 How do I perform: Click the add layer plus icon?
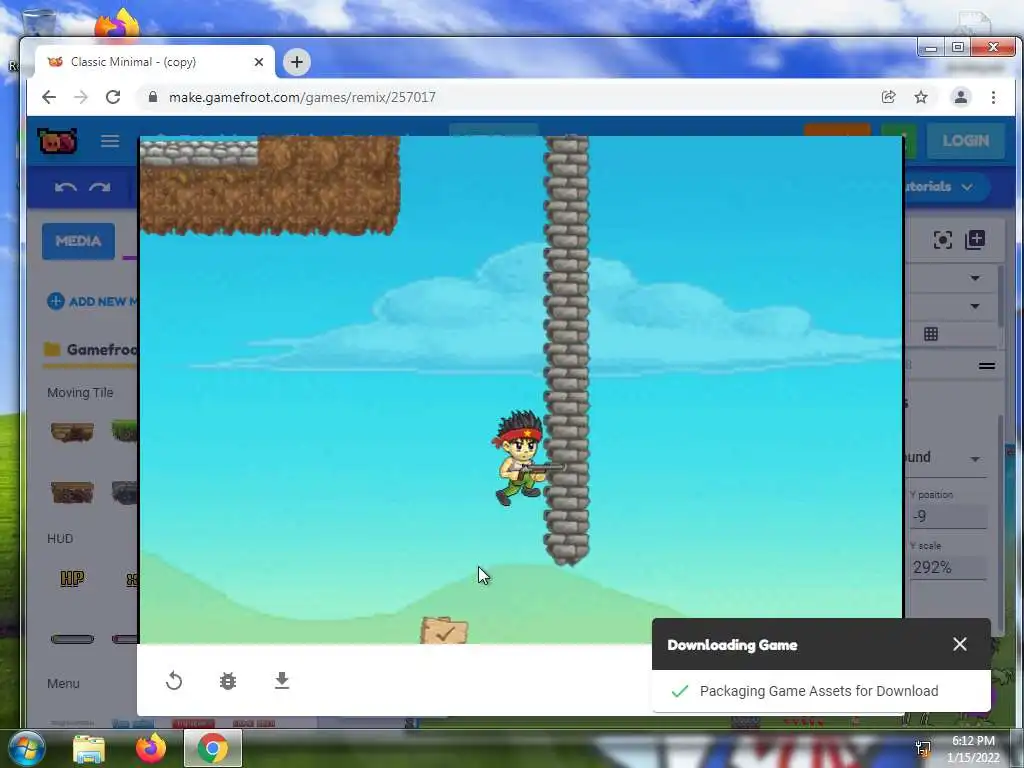975,240
